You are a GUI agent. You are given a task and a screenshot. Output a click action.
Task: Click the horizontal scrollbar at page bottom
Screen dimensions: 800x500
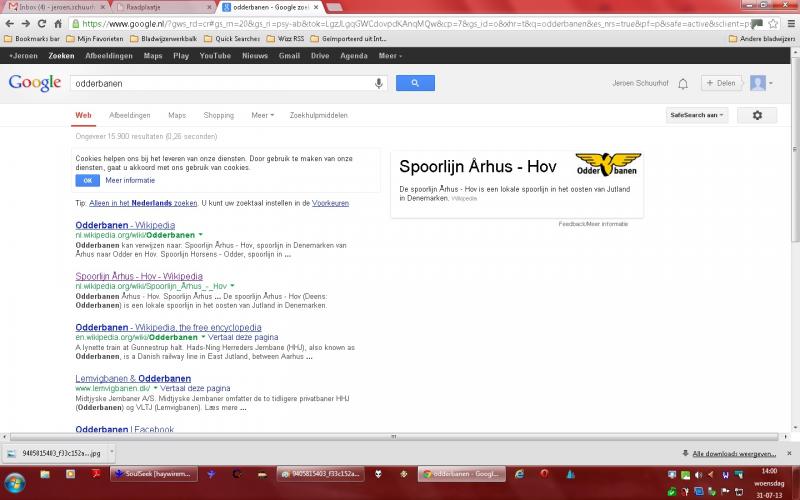coord(393,437)
